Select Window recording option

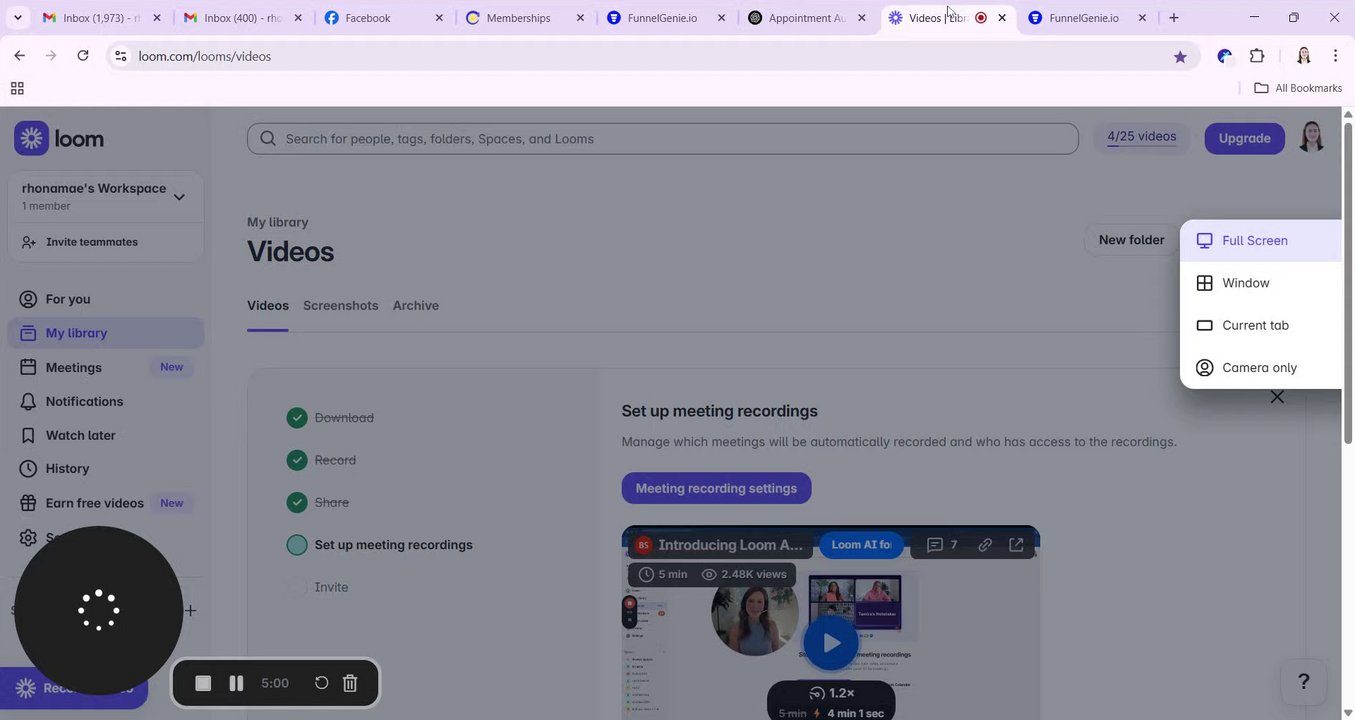click(x=1260, y=283)
